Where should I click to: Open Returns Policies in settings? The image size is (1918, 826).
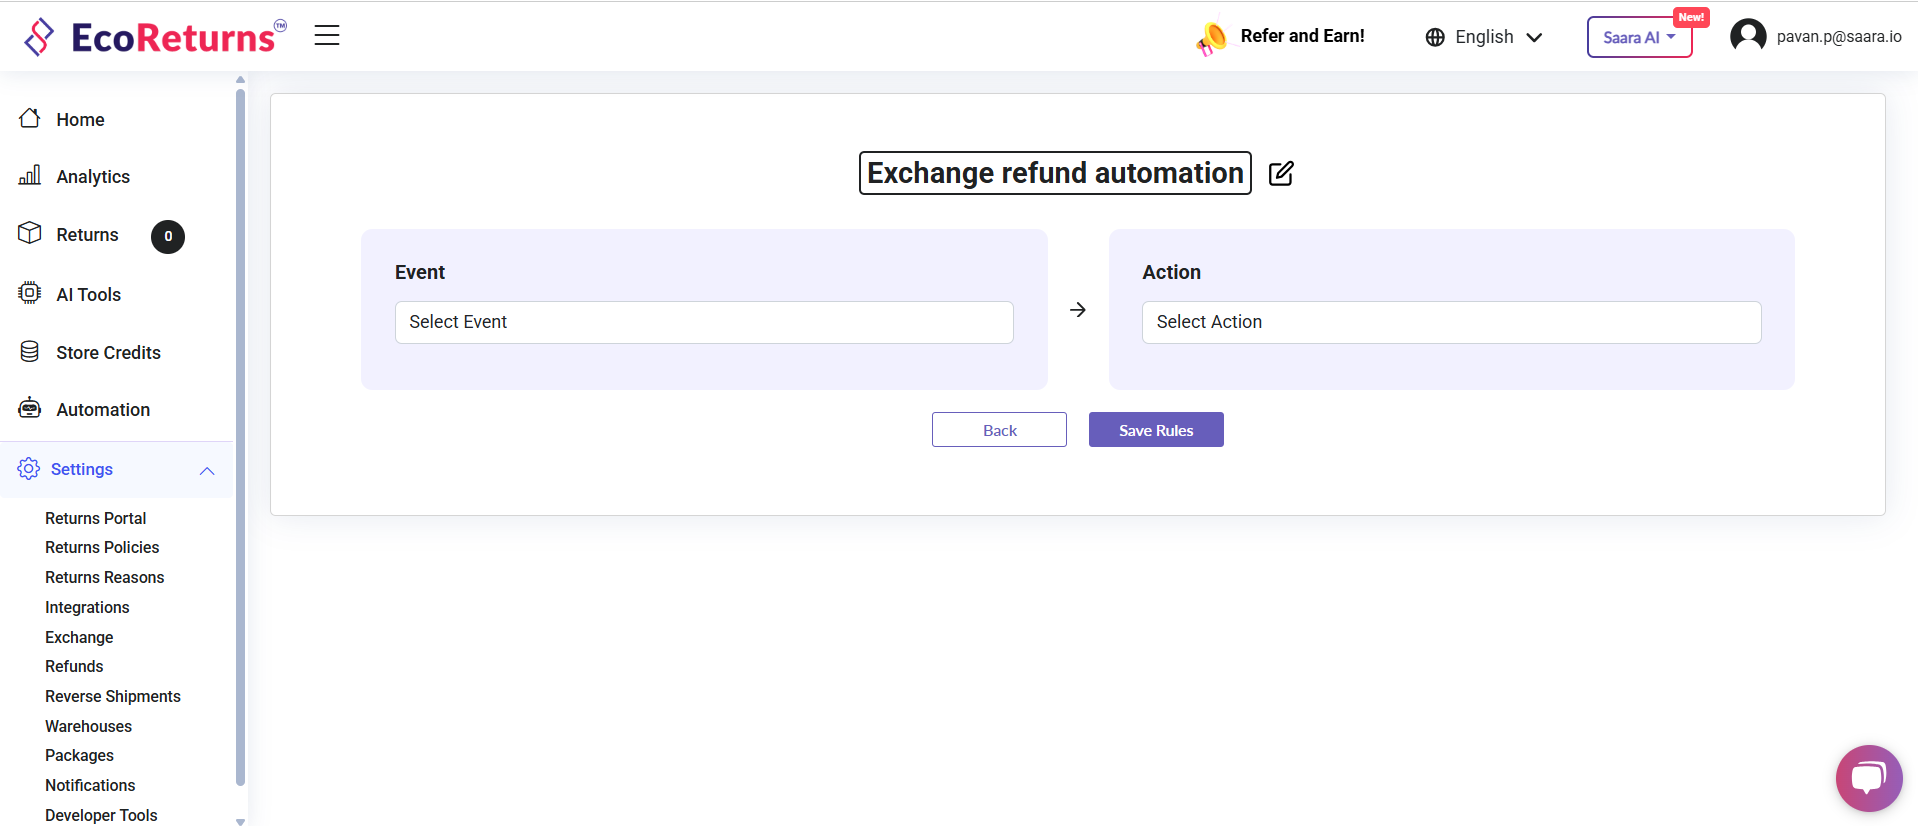coord(102,548)
